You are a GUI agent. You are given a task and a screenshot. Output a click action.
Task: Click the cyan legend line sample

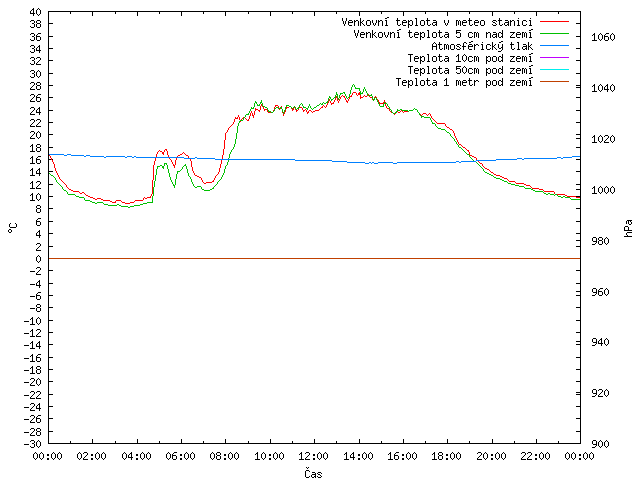(x=554, y=69)
